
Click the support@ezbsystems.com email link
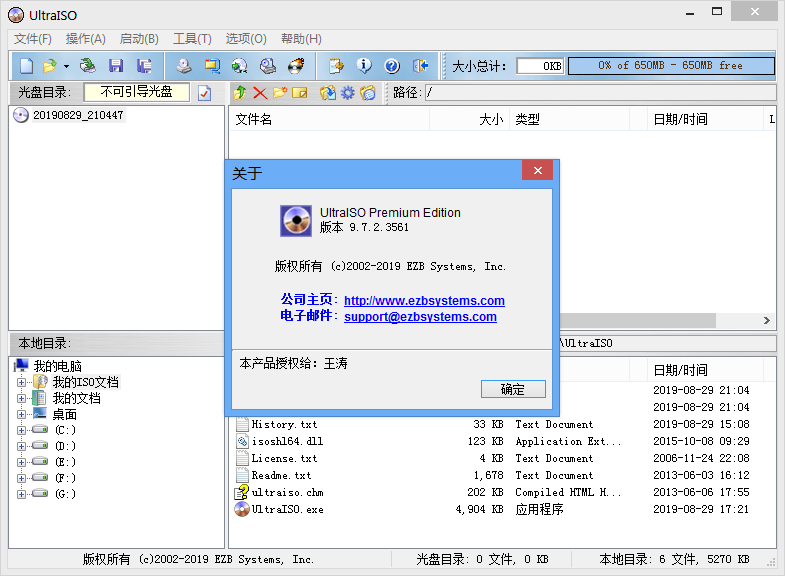pos(420,316)
